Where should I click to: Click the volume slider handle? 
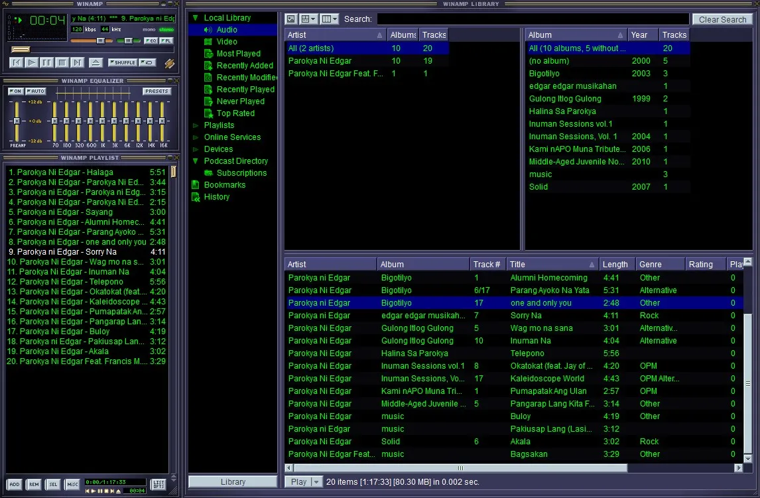[x=100, y=41]
